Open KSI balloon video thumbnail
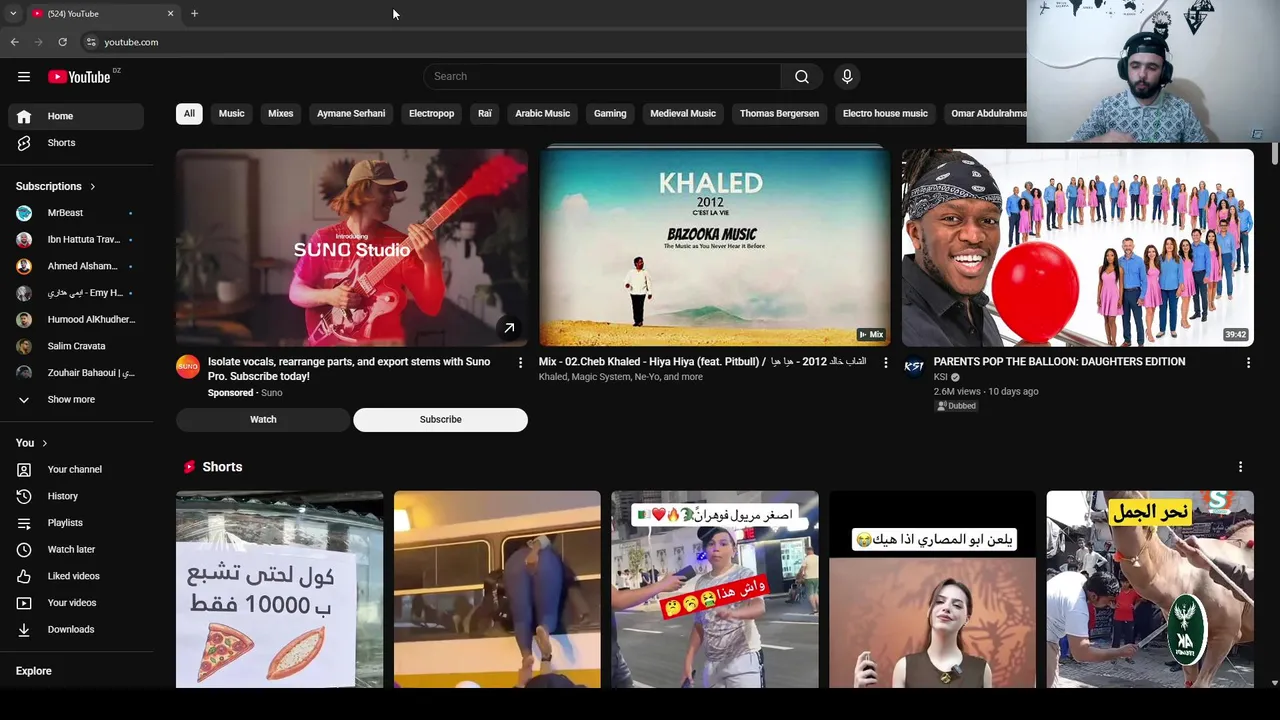Image resolution: width=1280 pixels, height=720 pixels. coord(1077,247)
